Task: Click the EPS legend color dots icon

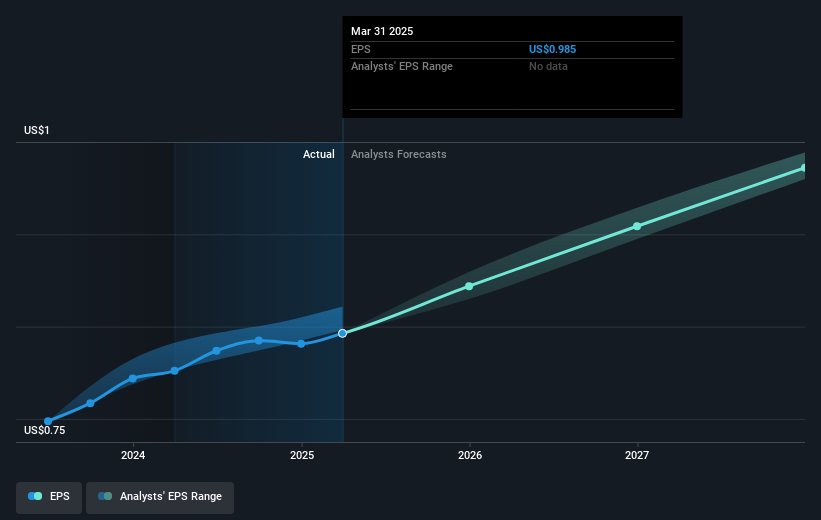Action: [x=35, y=496]
